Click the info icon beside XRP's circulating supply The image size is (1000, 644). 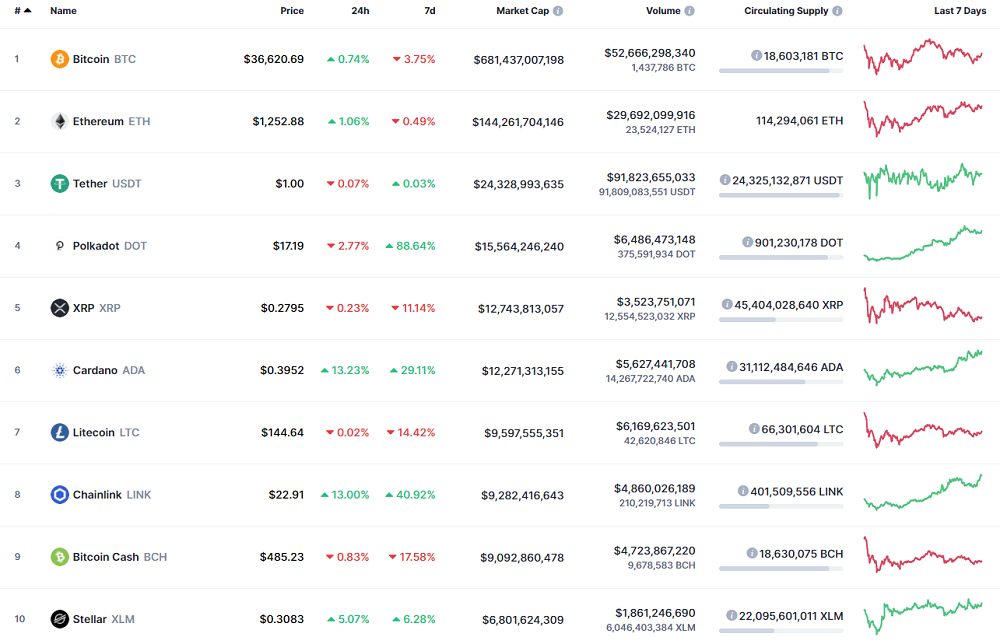727,304
